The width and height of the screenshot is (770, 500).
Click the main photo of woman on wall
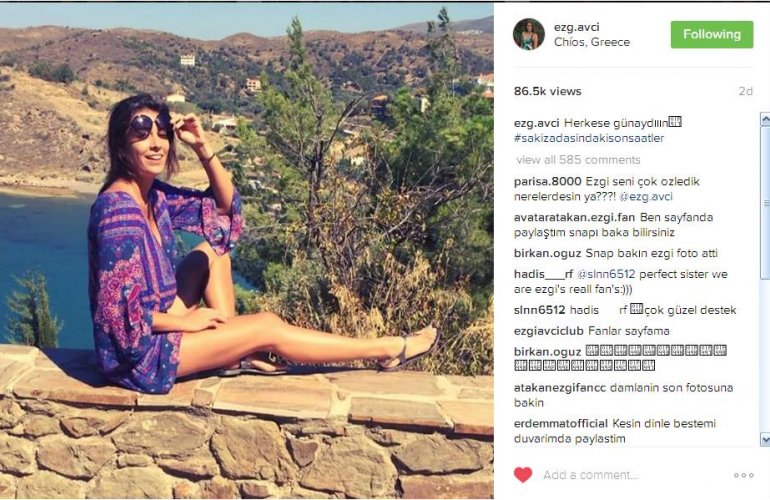pyautogui.click(x=247, y=250)
